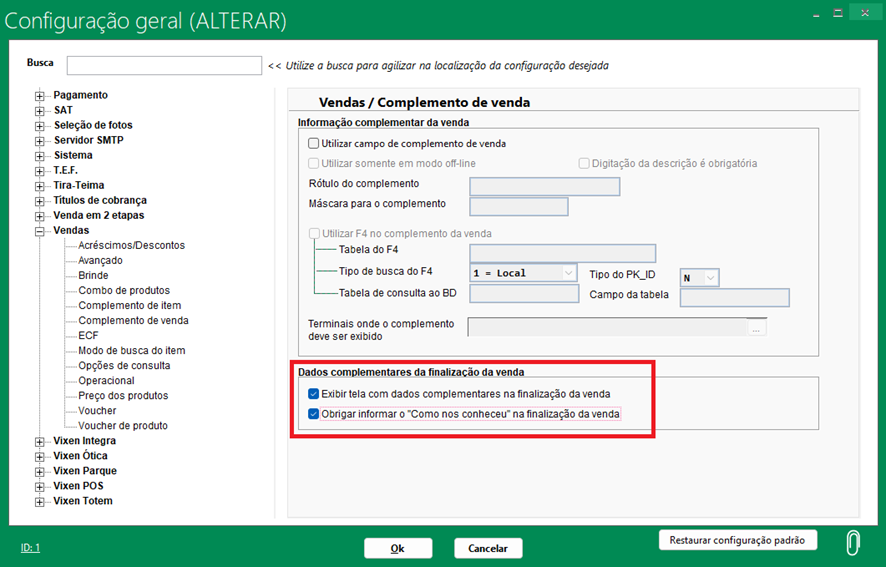Viewport: 886px width, 567px height.
Task: Expand the Sistema tree node
Action: tap(41, 156)
